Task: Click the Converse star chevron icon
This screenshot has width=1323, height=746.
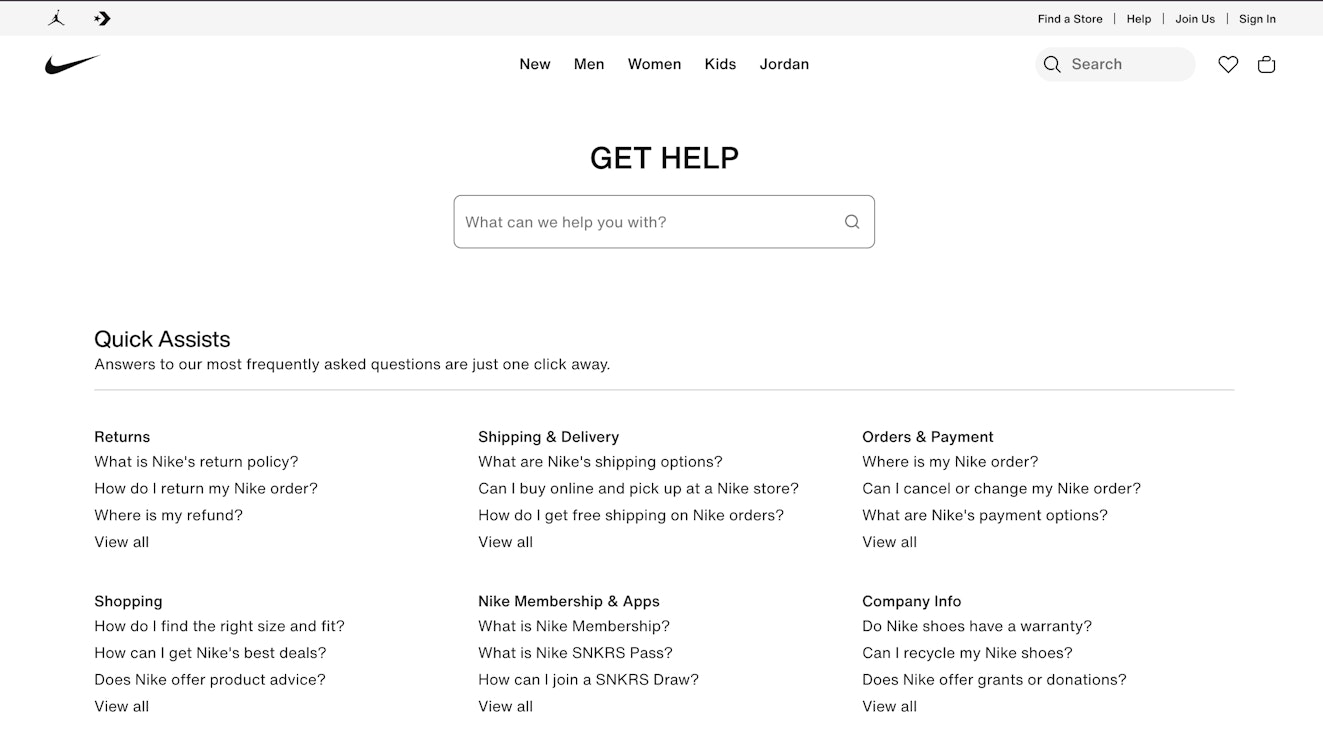Action: 102,19
